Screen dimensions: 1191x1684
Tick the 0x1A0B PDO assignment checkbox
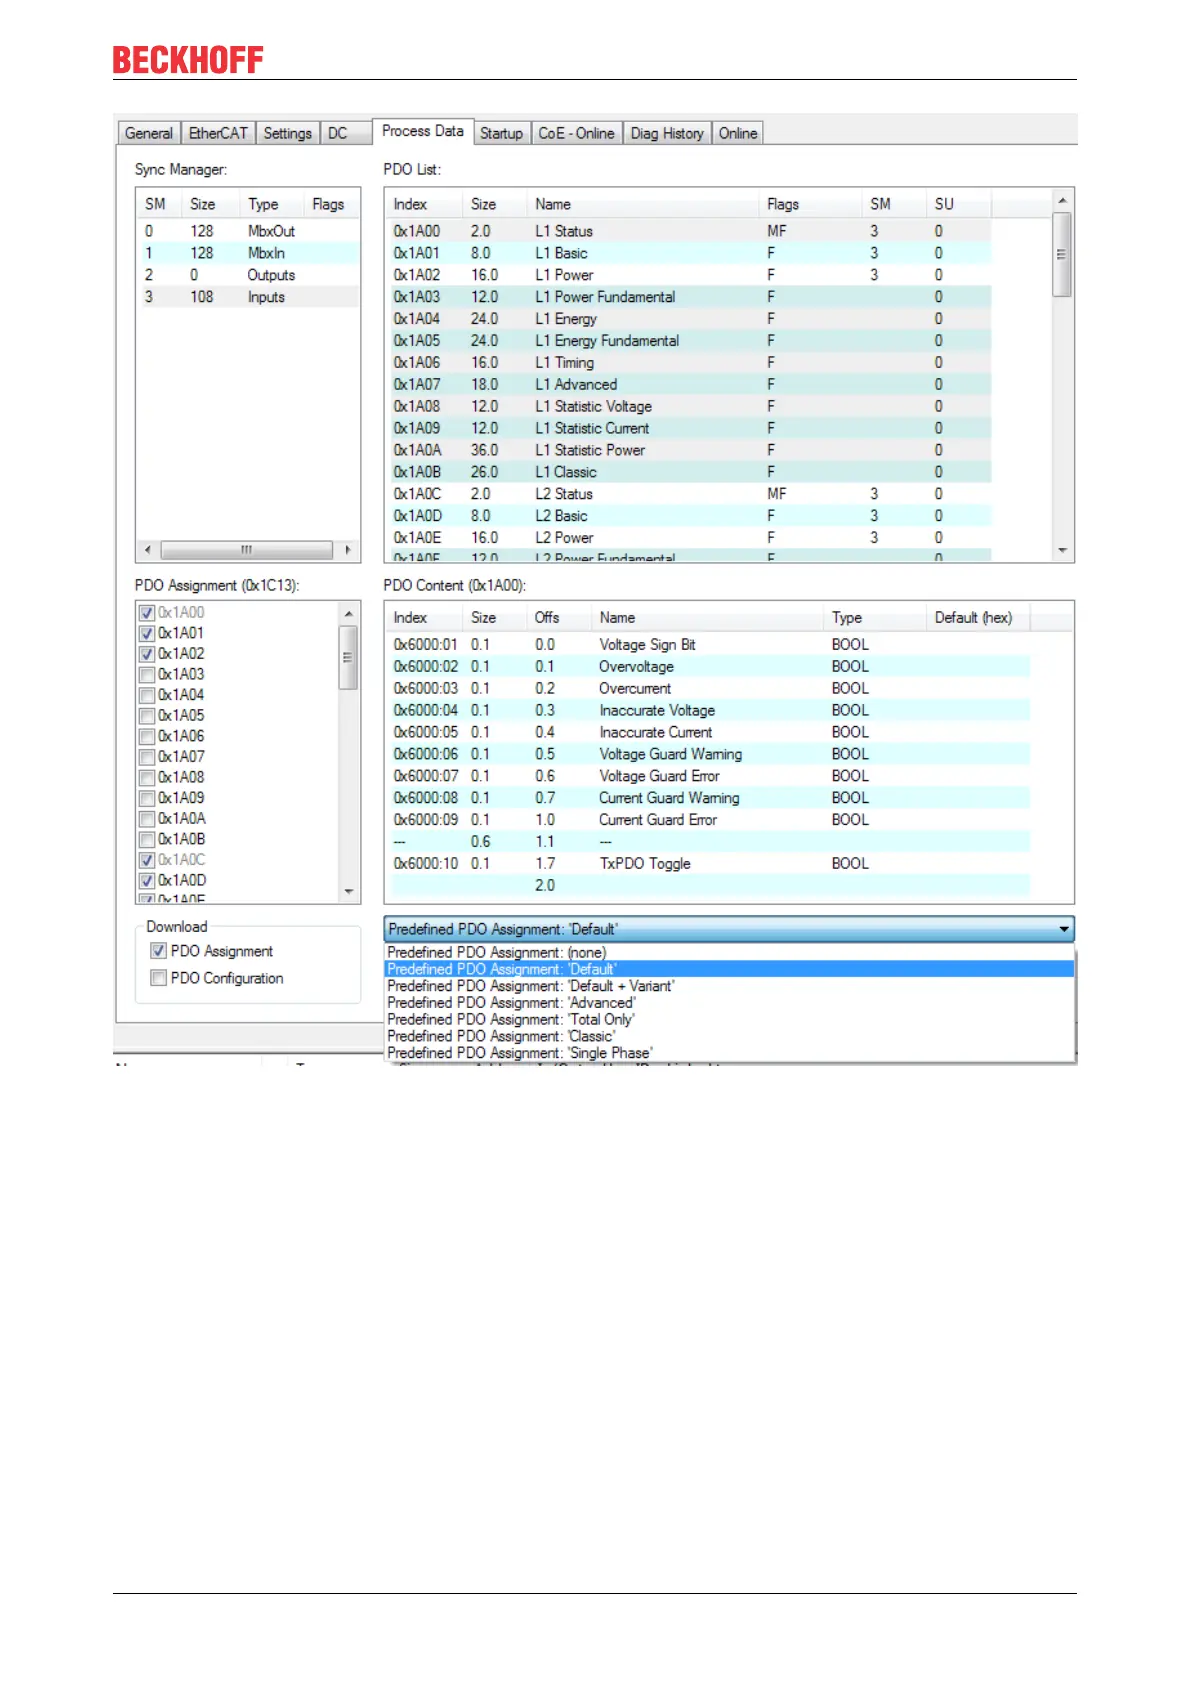tap(147, 839)
